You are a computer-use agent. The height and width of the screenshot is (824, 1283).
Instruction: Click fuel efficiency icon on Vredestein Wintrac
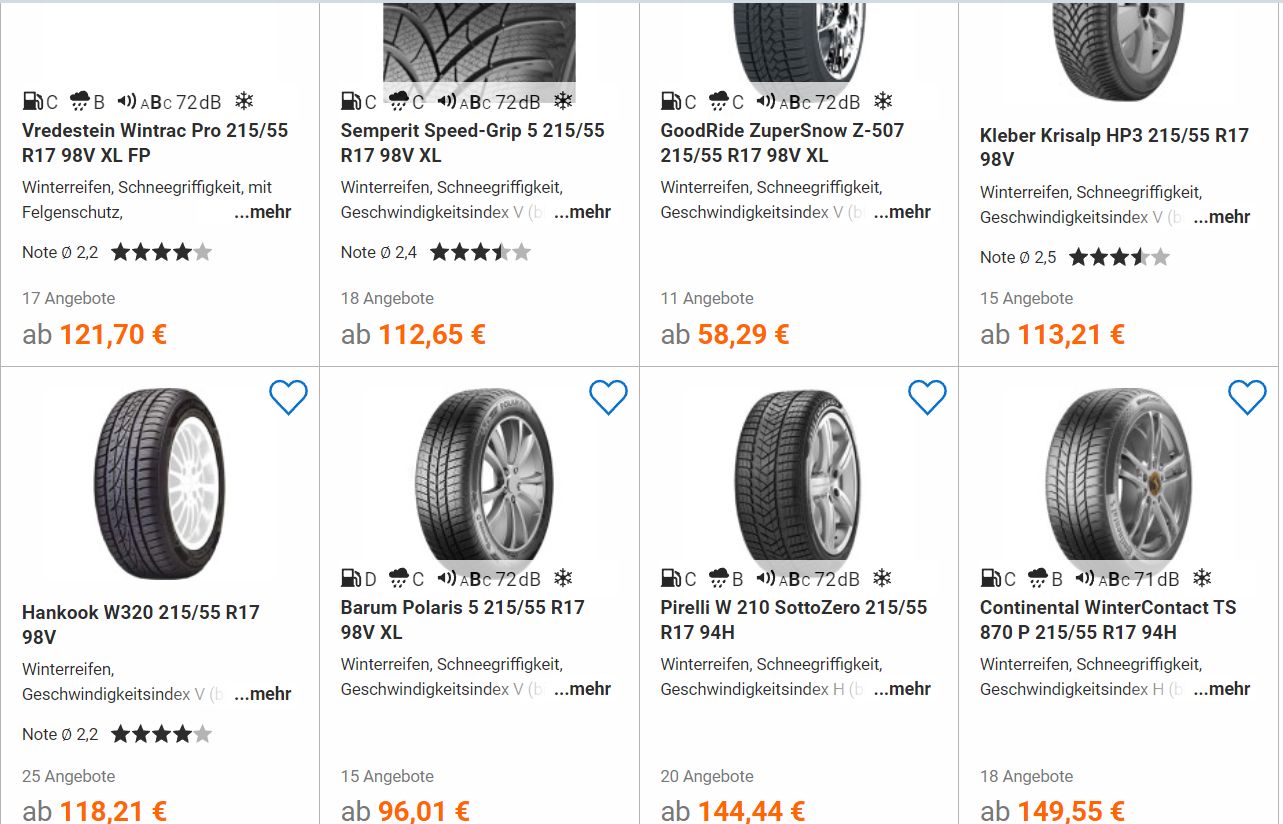click(32, 101)
